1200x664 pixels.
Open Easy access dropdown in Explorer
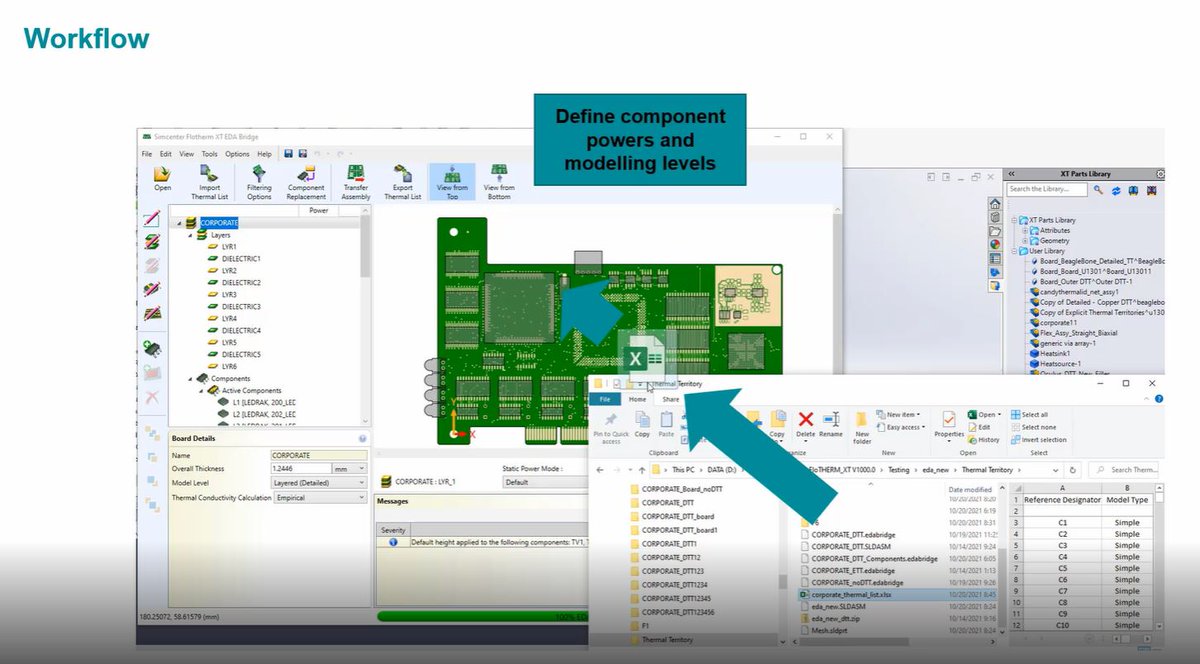point(900,427)
